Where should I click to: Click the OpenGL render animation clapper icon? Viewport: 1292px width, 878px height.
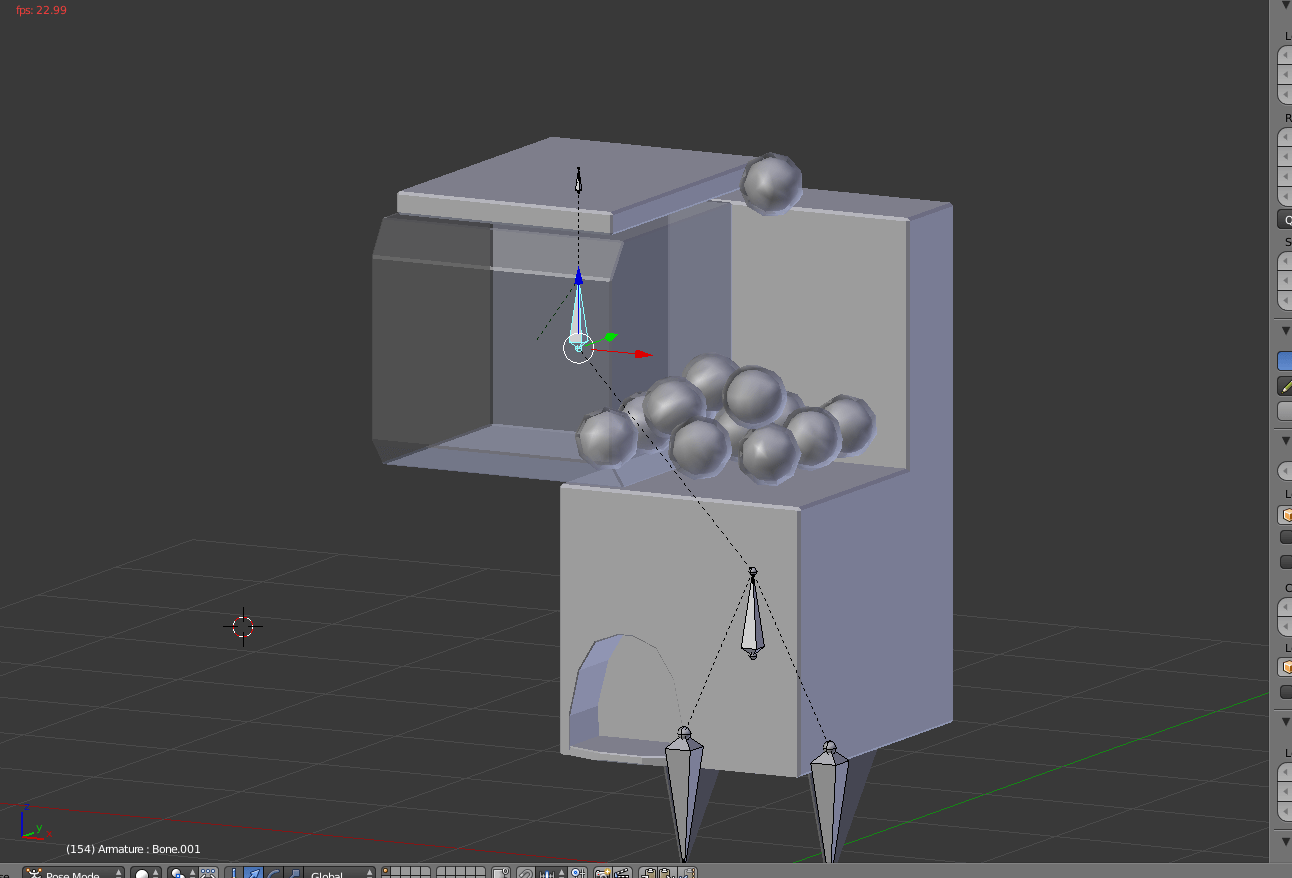(621, 870)
